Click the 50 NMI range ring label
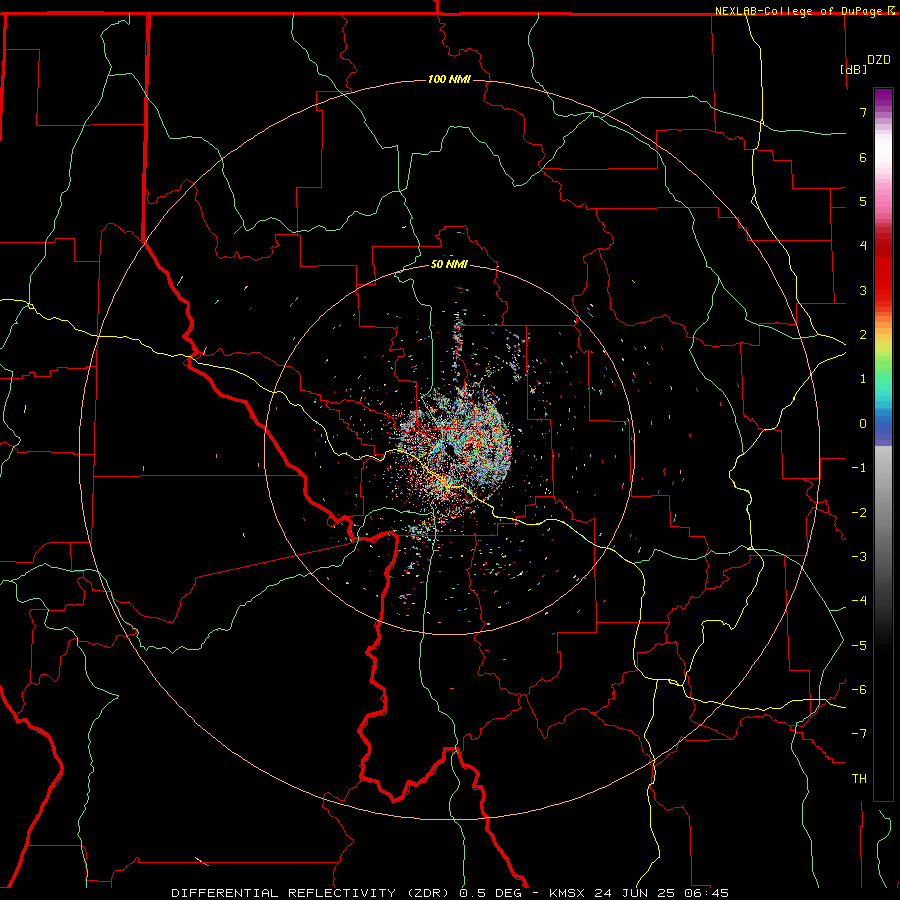 [x=449, y=264]
